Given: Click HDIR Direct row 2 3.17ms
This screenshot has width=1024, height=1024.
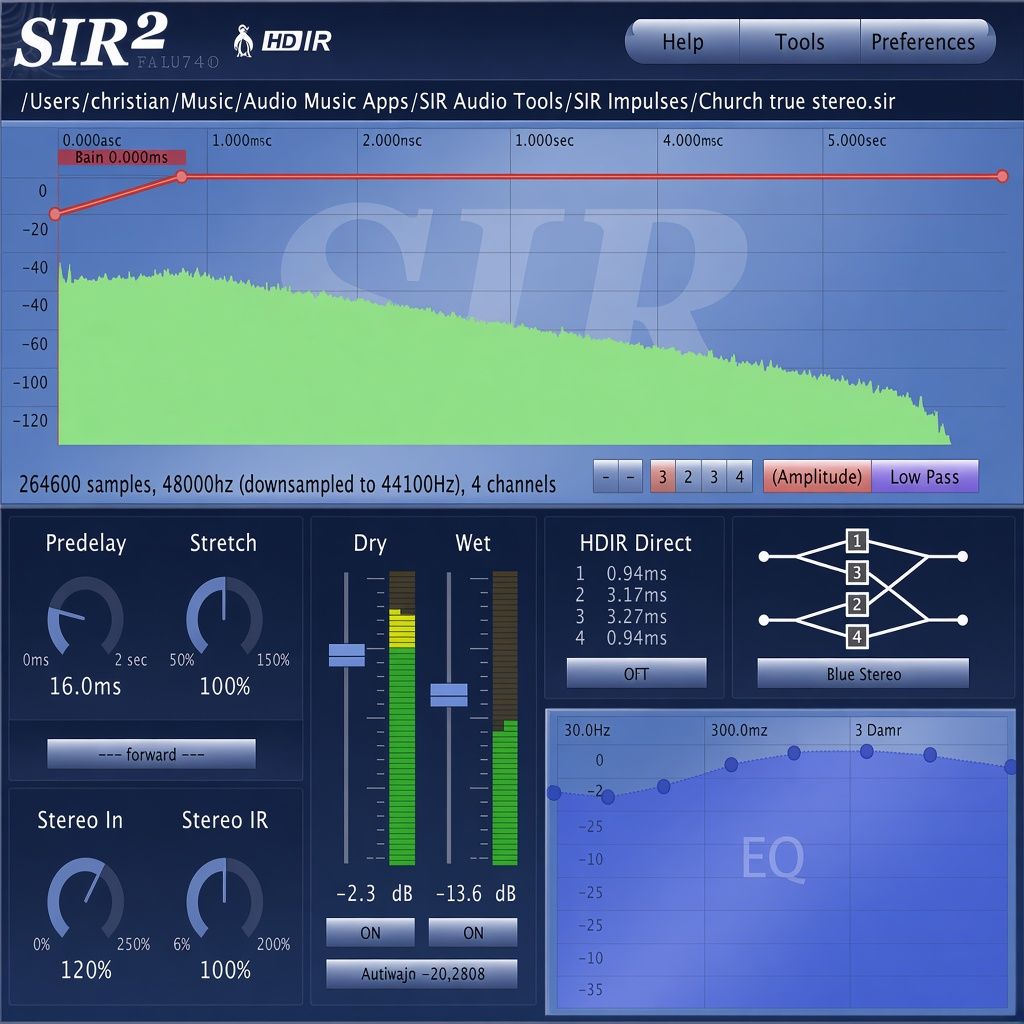Looking at the screenshot, I should coord(620,595).
